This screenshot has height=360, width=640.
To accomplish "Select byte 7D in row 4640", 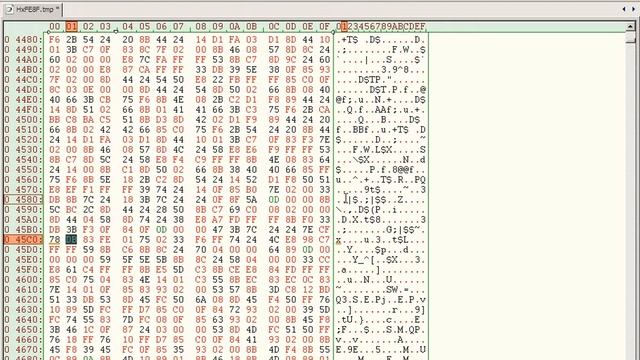I will (x=128, y=320).
